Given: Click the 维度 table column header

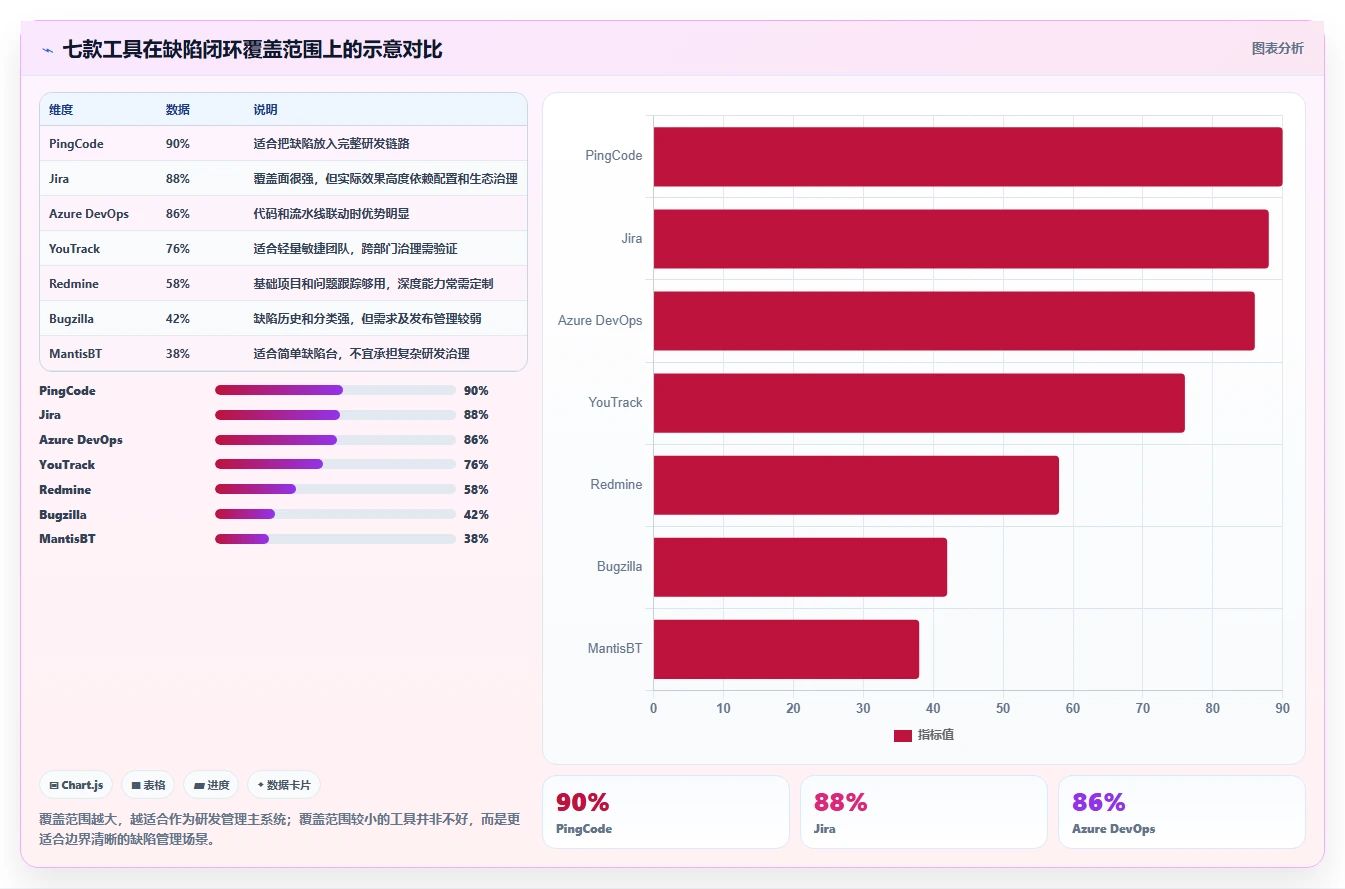Looking at the screenshot, I should tap(61, 110).
